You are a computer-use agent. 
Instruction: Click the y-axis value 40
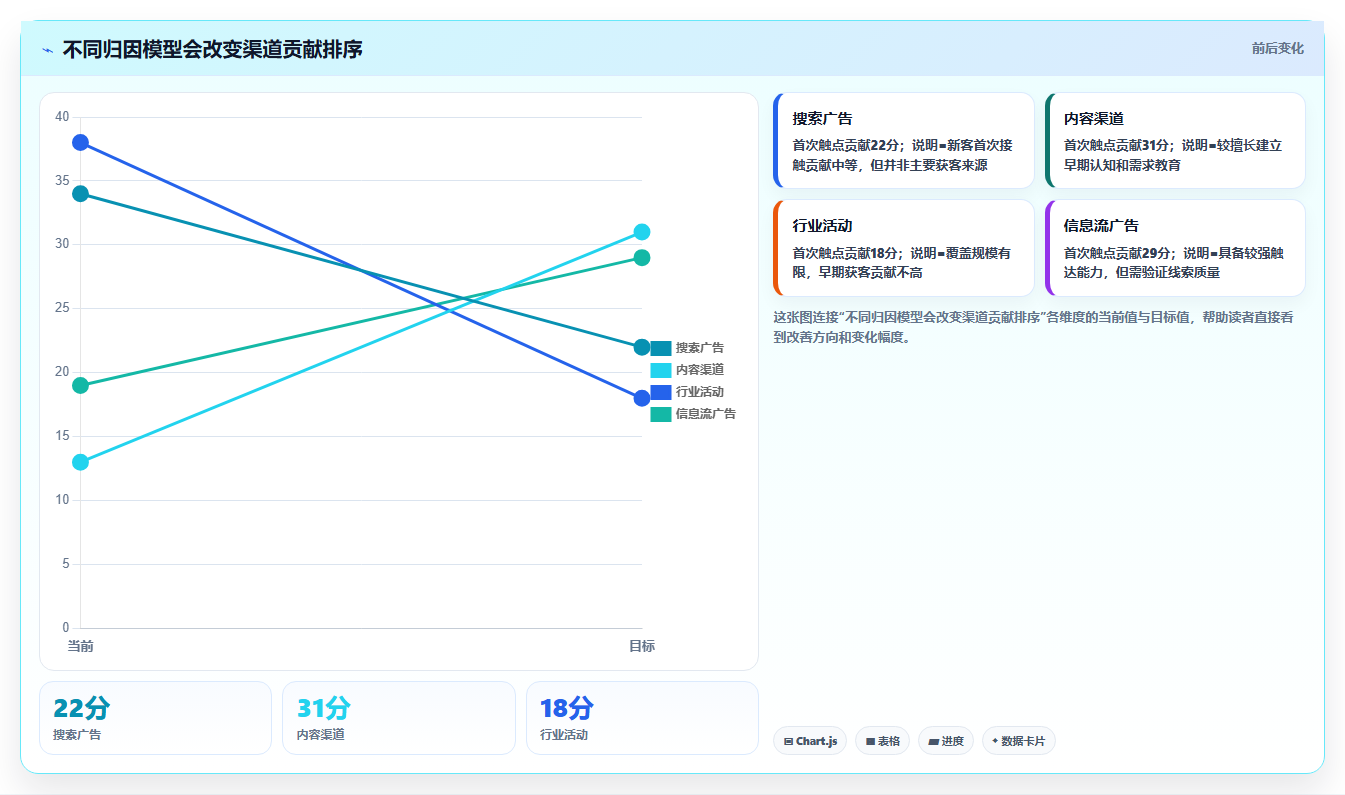coord(62,117)
